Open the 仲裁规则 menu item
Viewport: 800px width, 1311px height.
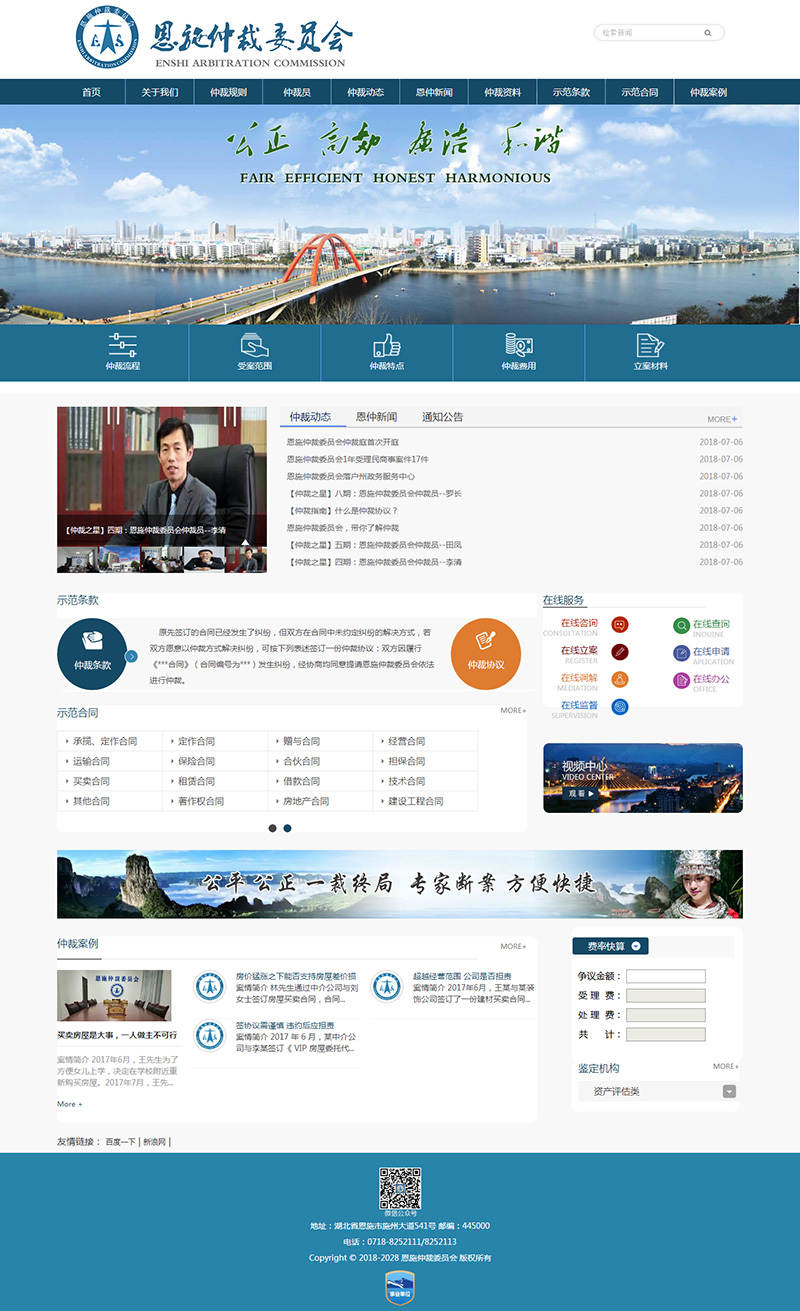[x=228, y=92]
